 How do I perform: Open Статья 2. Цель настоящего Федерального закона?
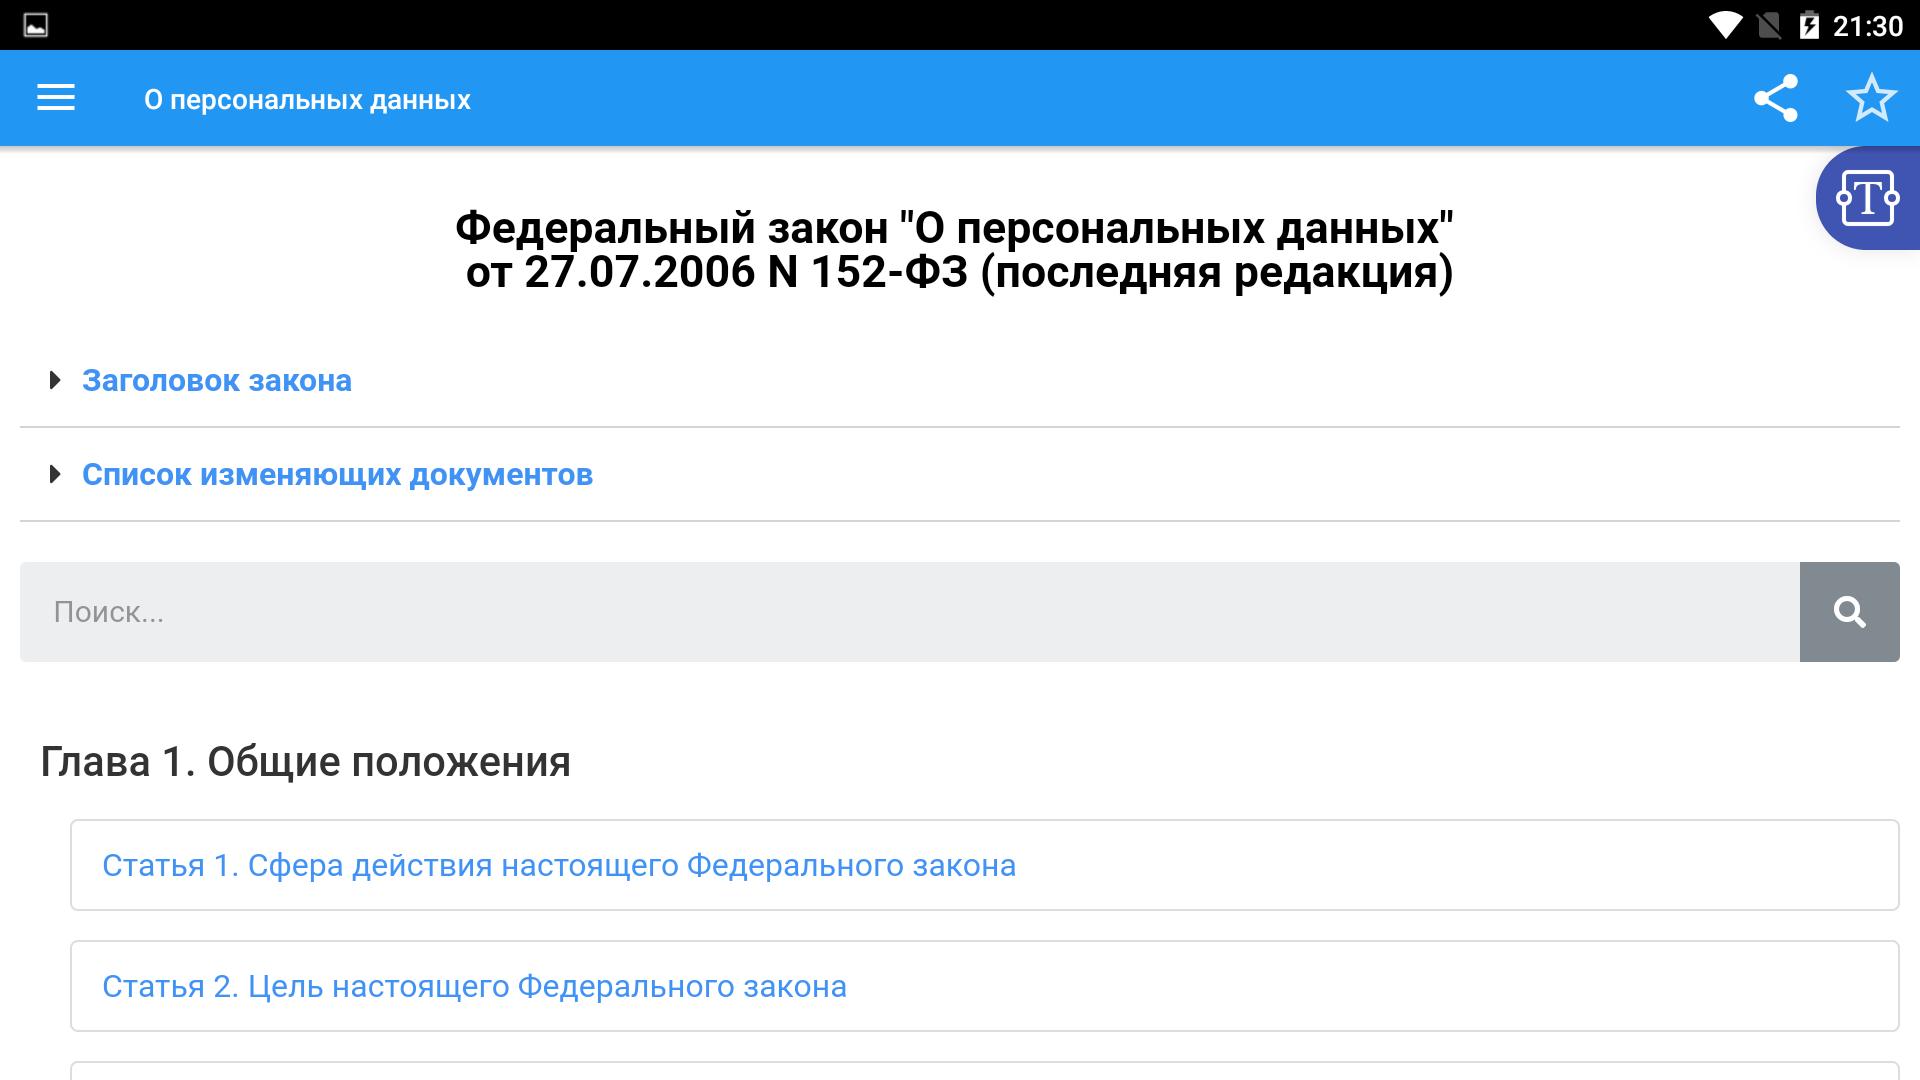pos(474,986)
